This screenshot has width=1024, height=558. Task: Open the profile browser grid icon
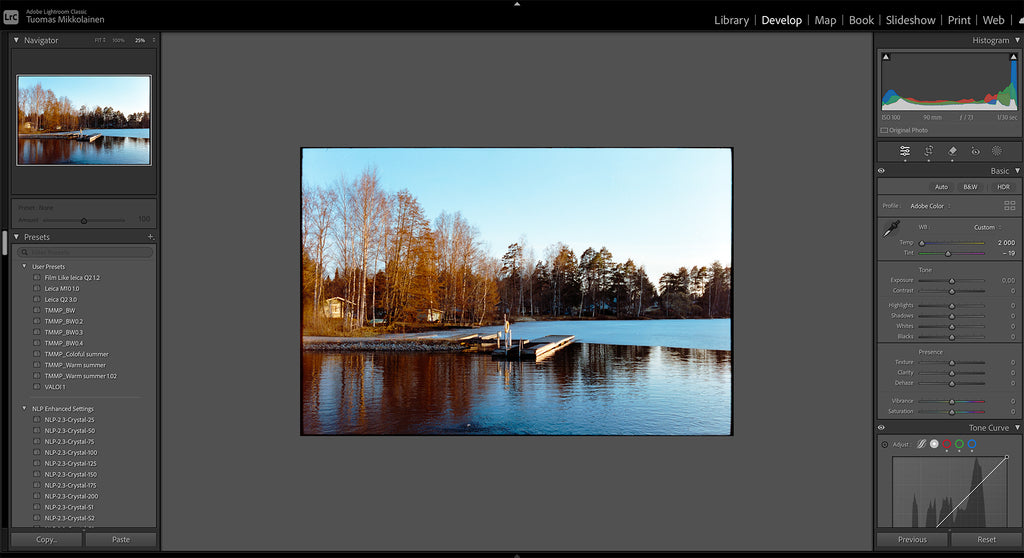click(x=1009, y=205)
